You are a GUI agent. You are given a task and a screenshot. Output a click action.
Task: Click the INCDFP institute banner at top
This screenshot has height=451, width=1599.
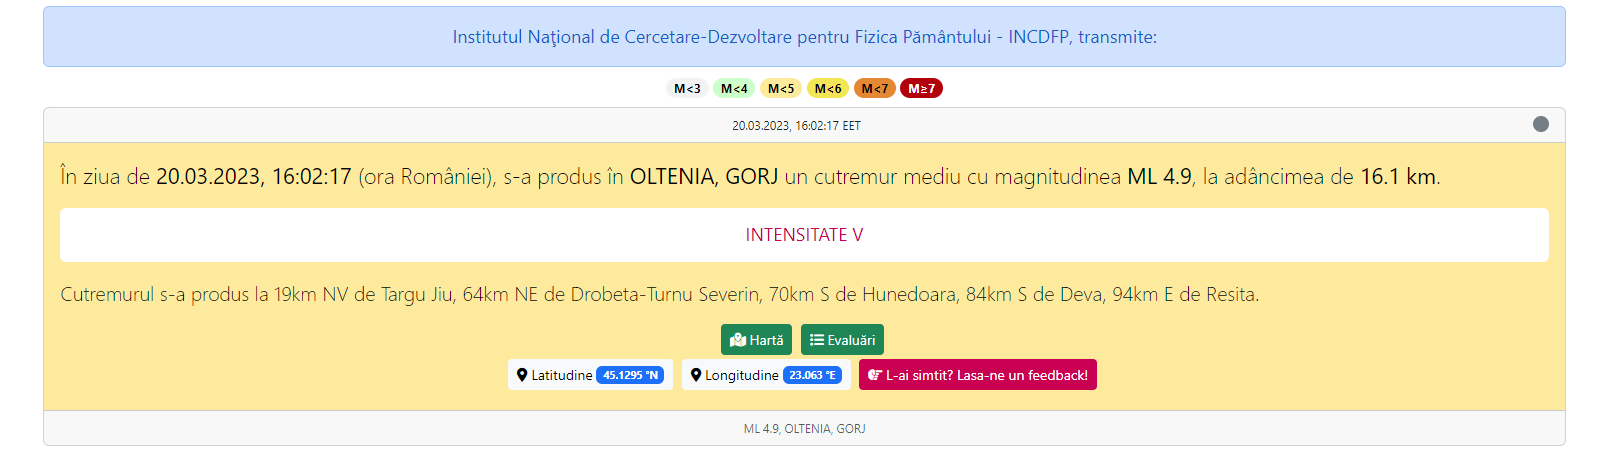tap(804, 37)
